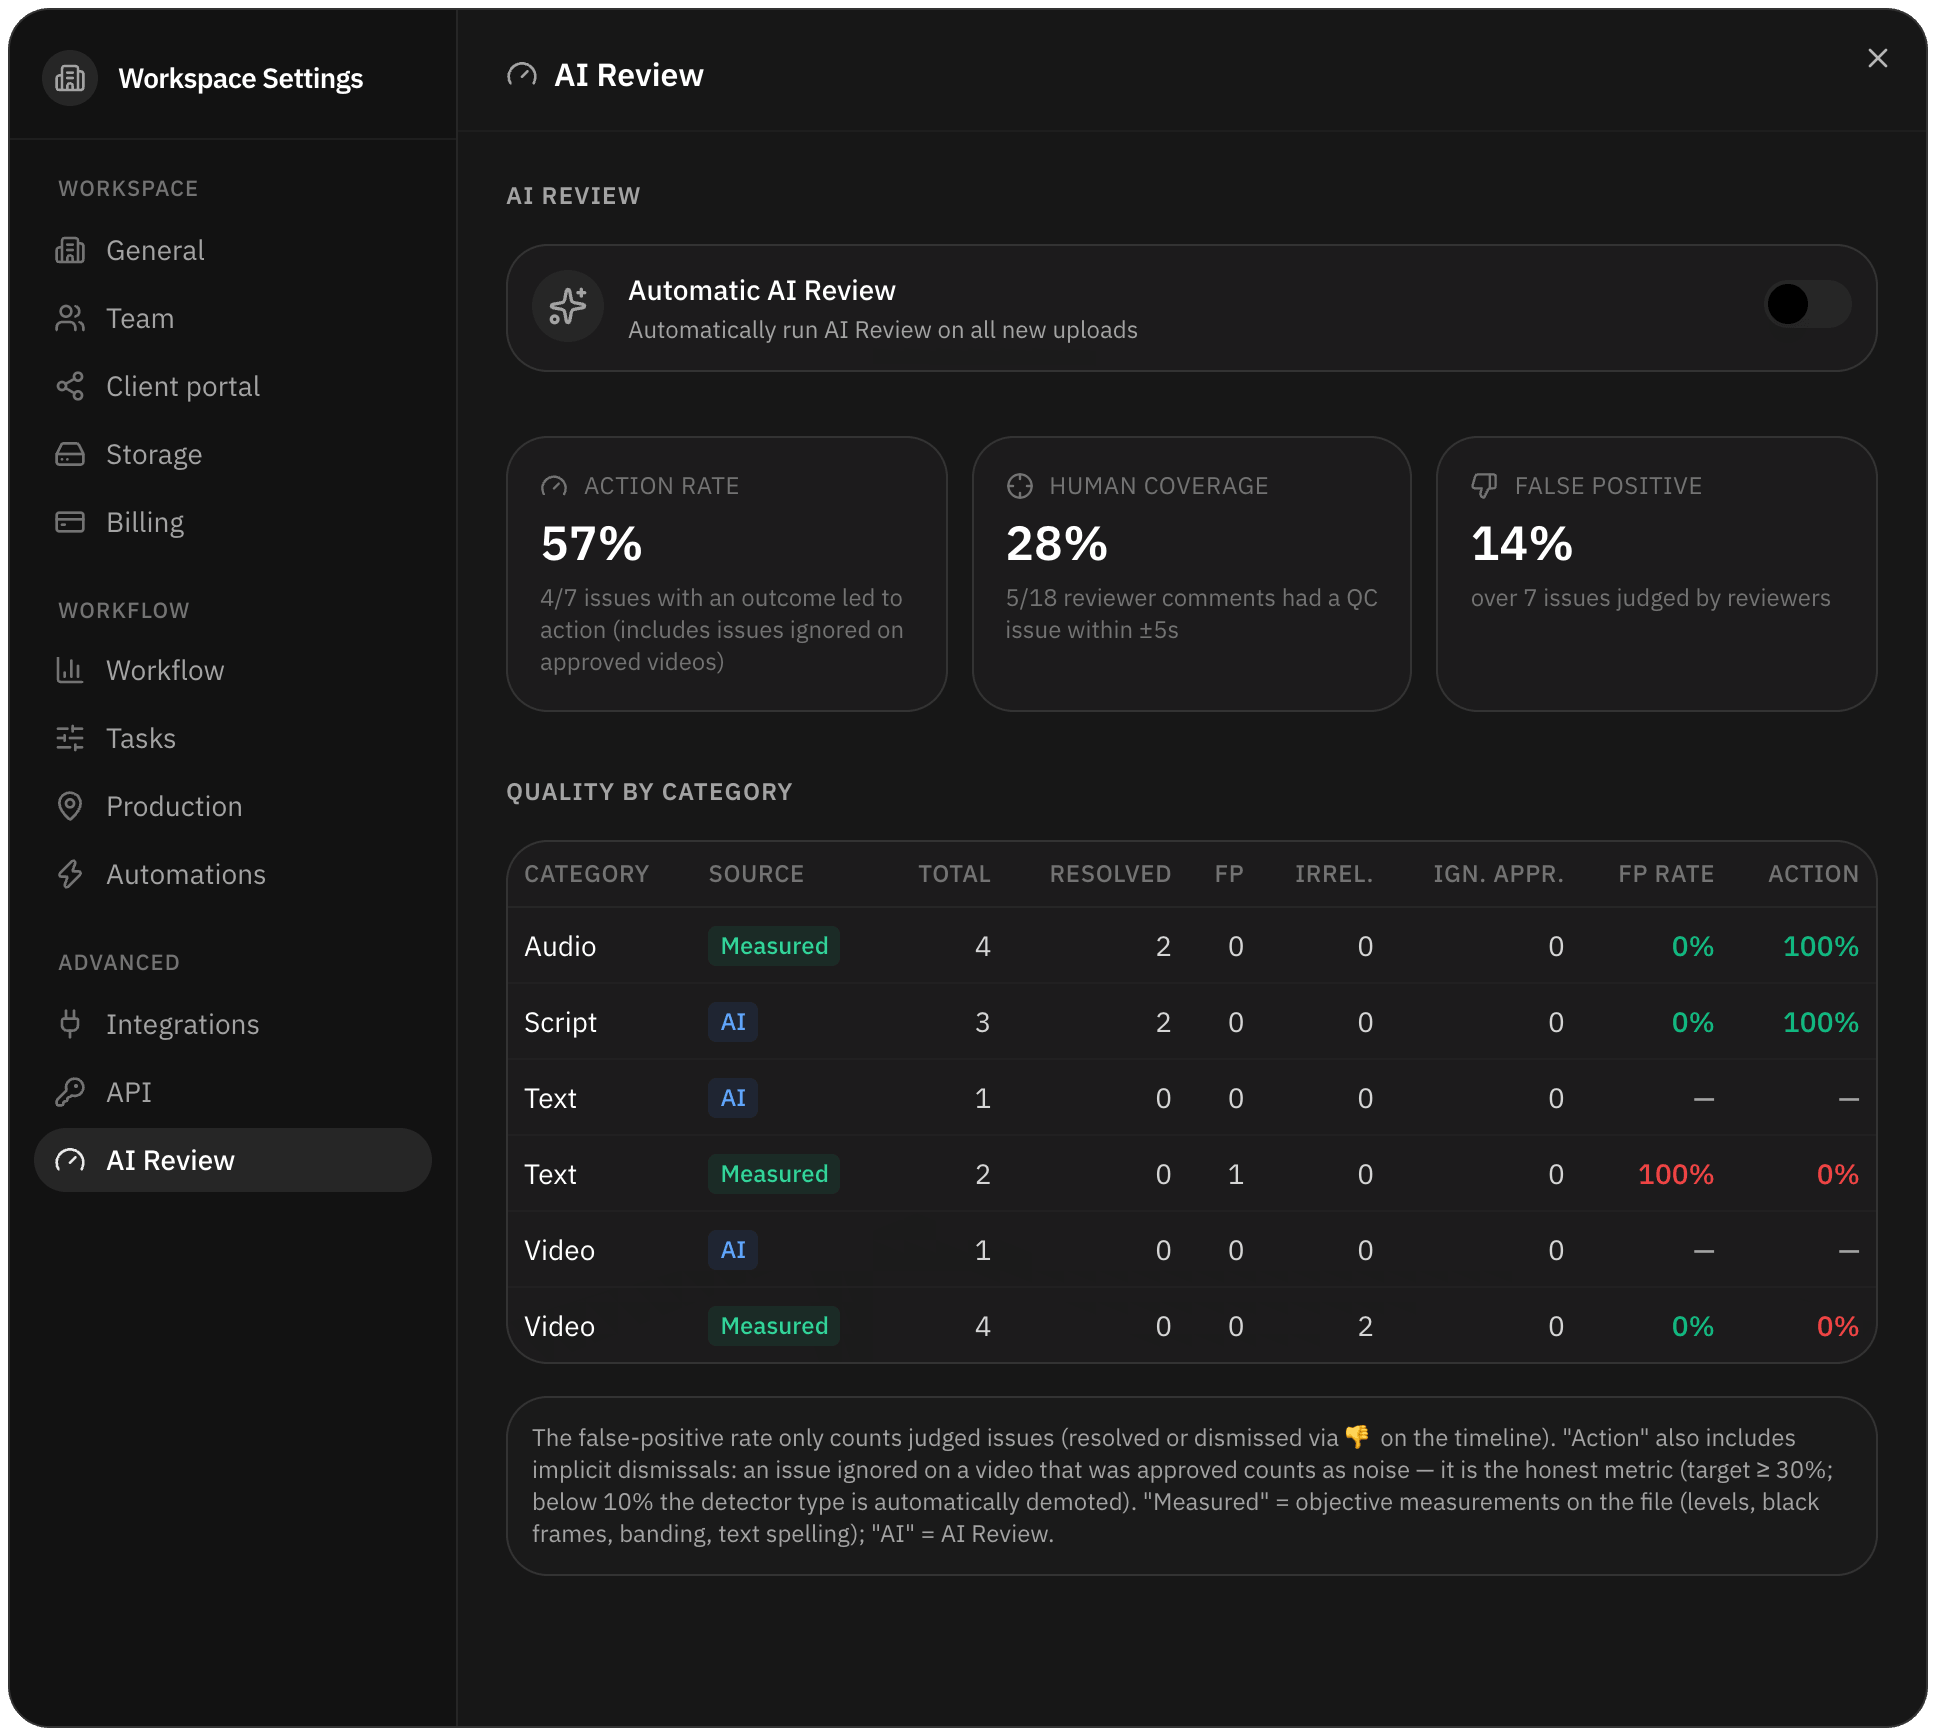
Task: Click the ACTION column header
Action: click(1813, 874)
